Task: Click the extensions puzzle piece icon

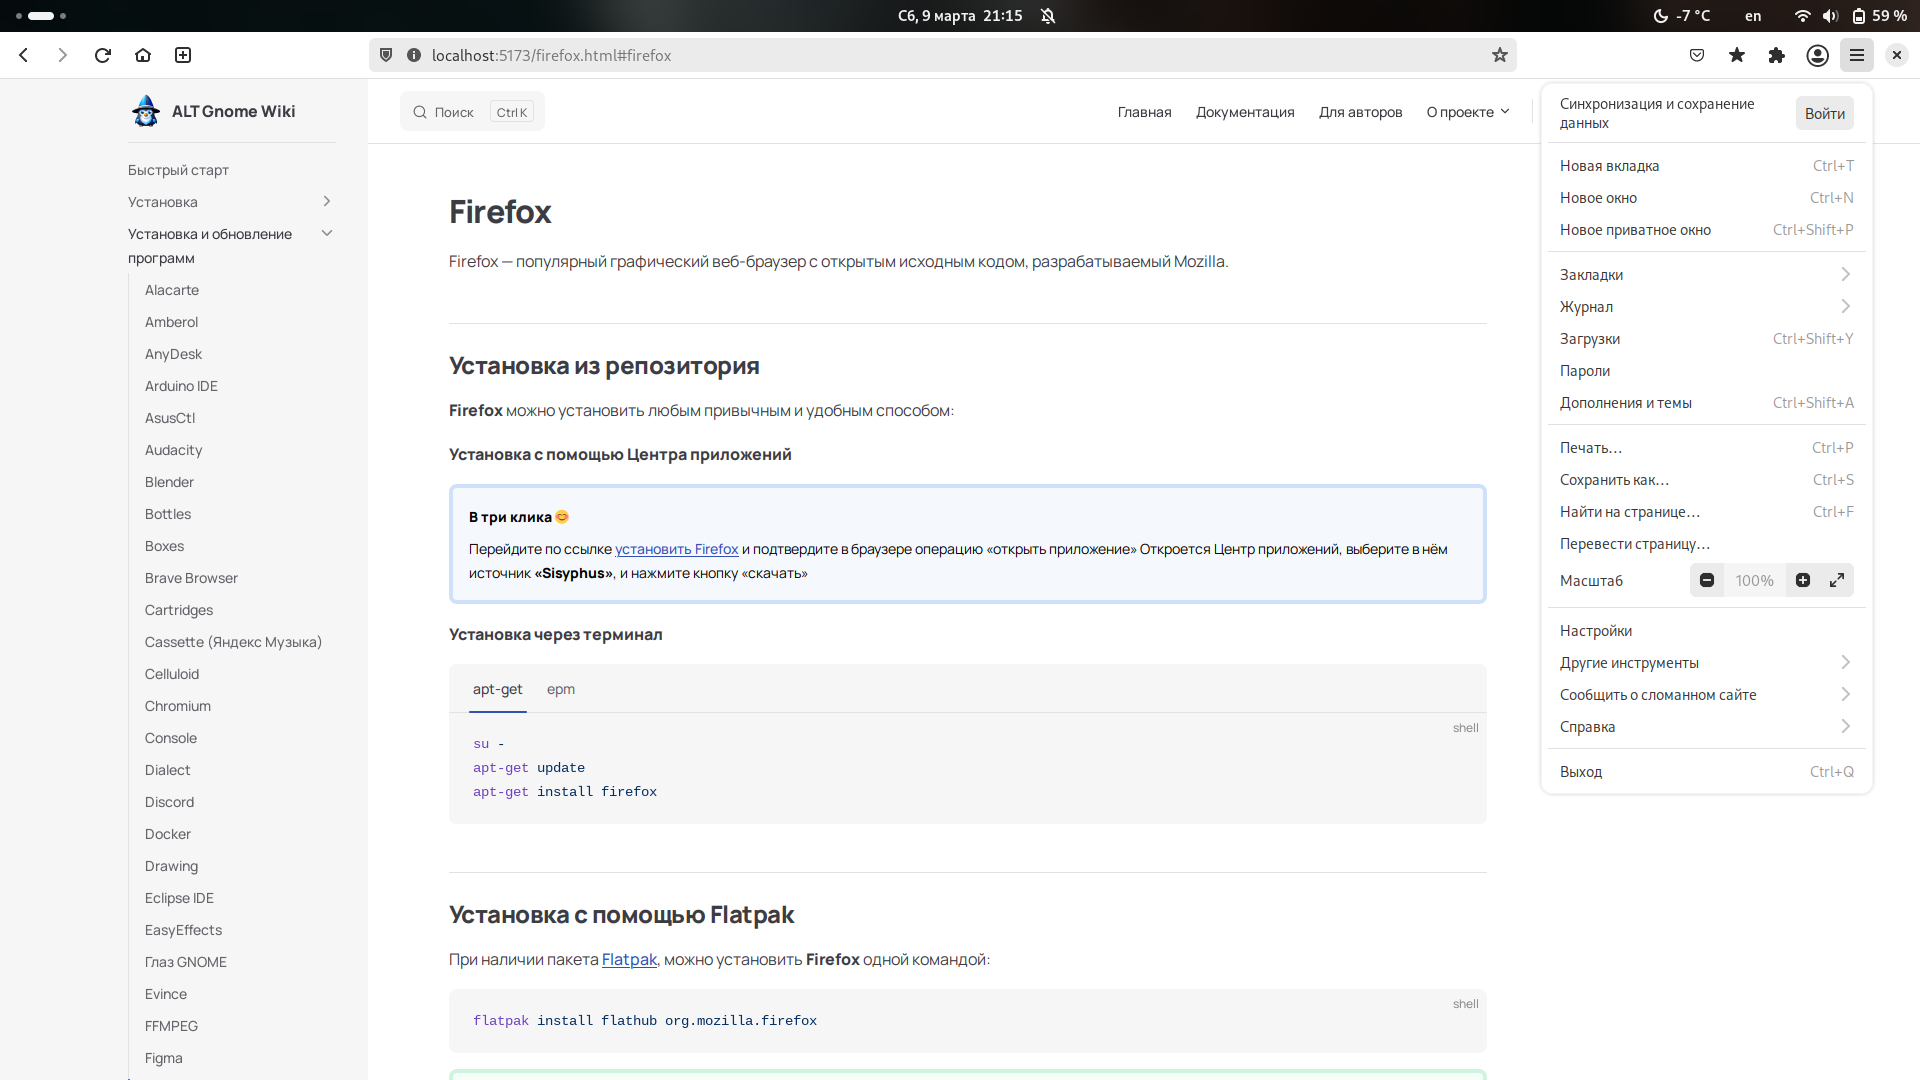Action: (x=1776, y=55)
